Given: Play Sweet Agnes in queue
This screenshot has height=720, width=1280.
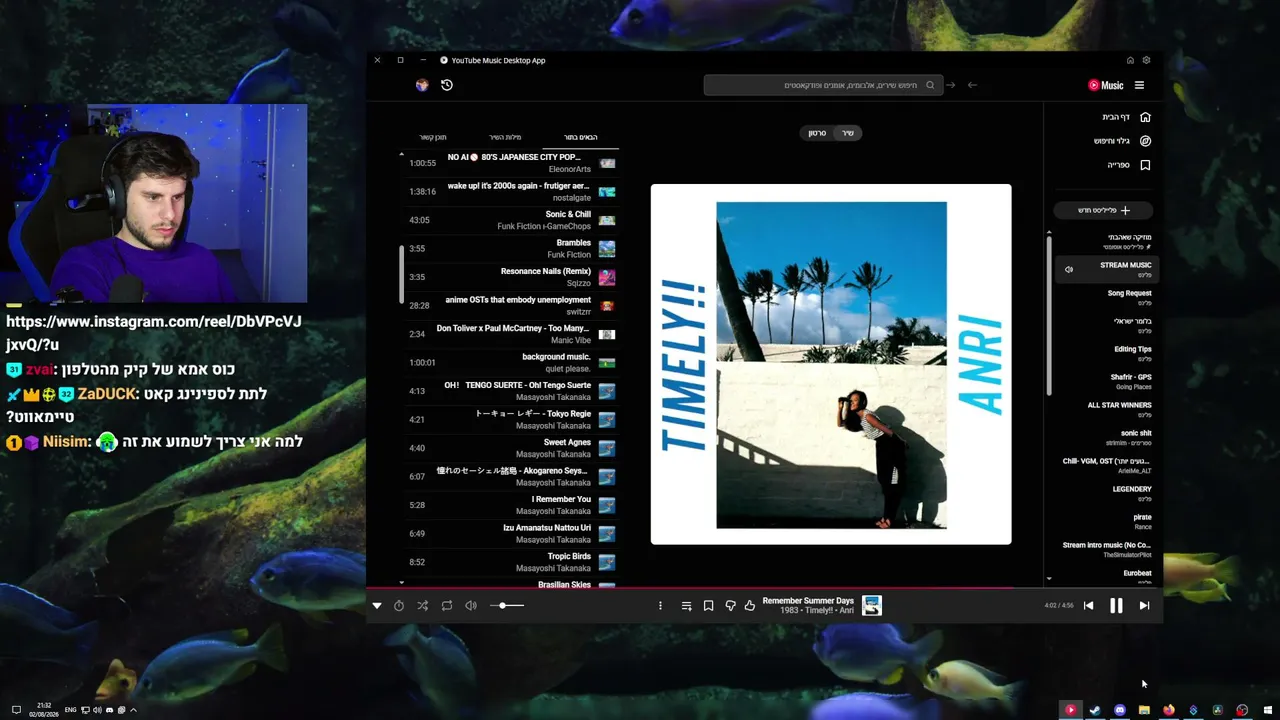Looking at the screenshot, I should [x=511, y=448].
